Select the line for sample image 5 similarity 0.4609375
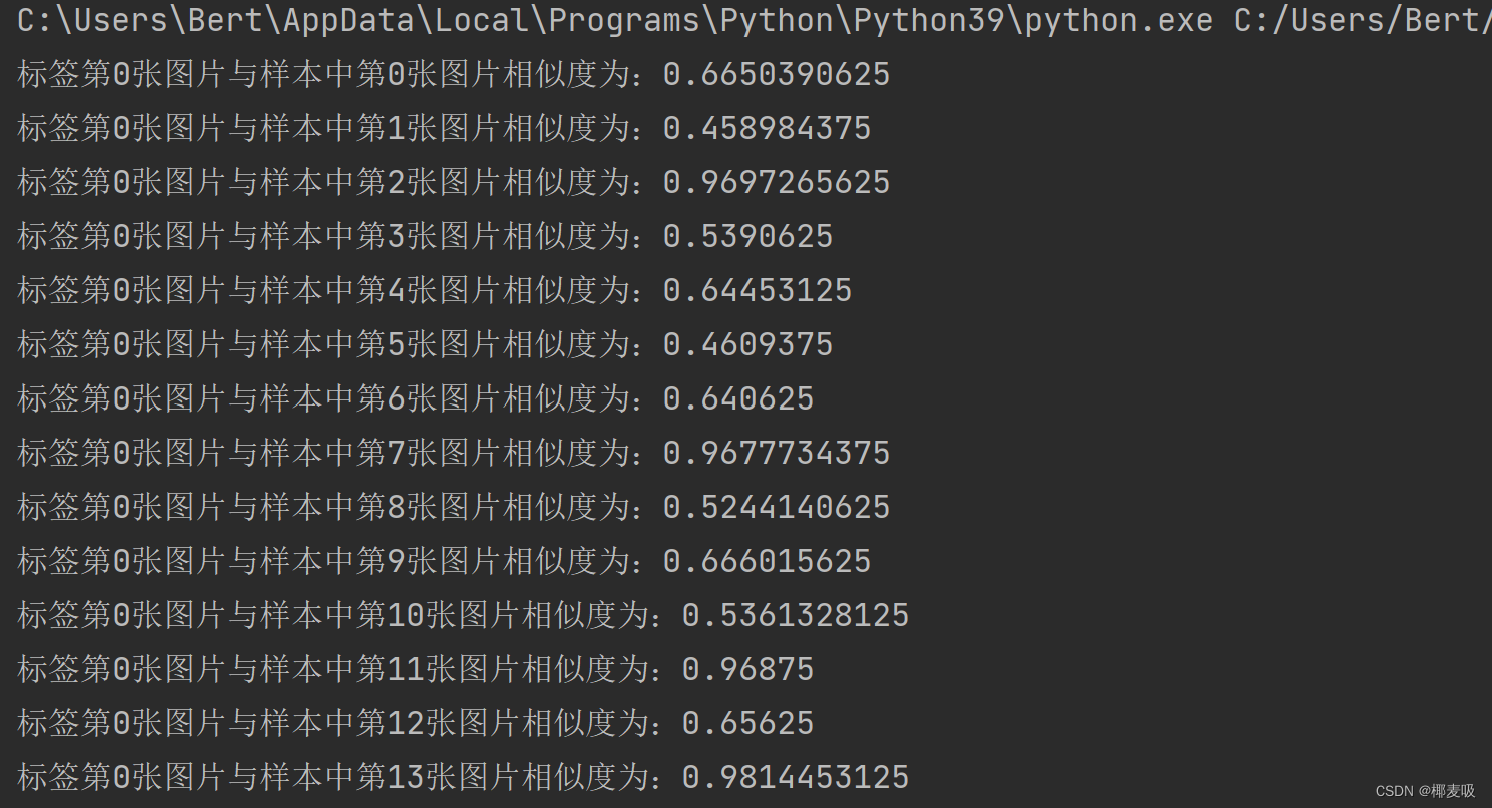Screen dimensions: 1492x808 coord(425,344)
